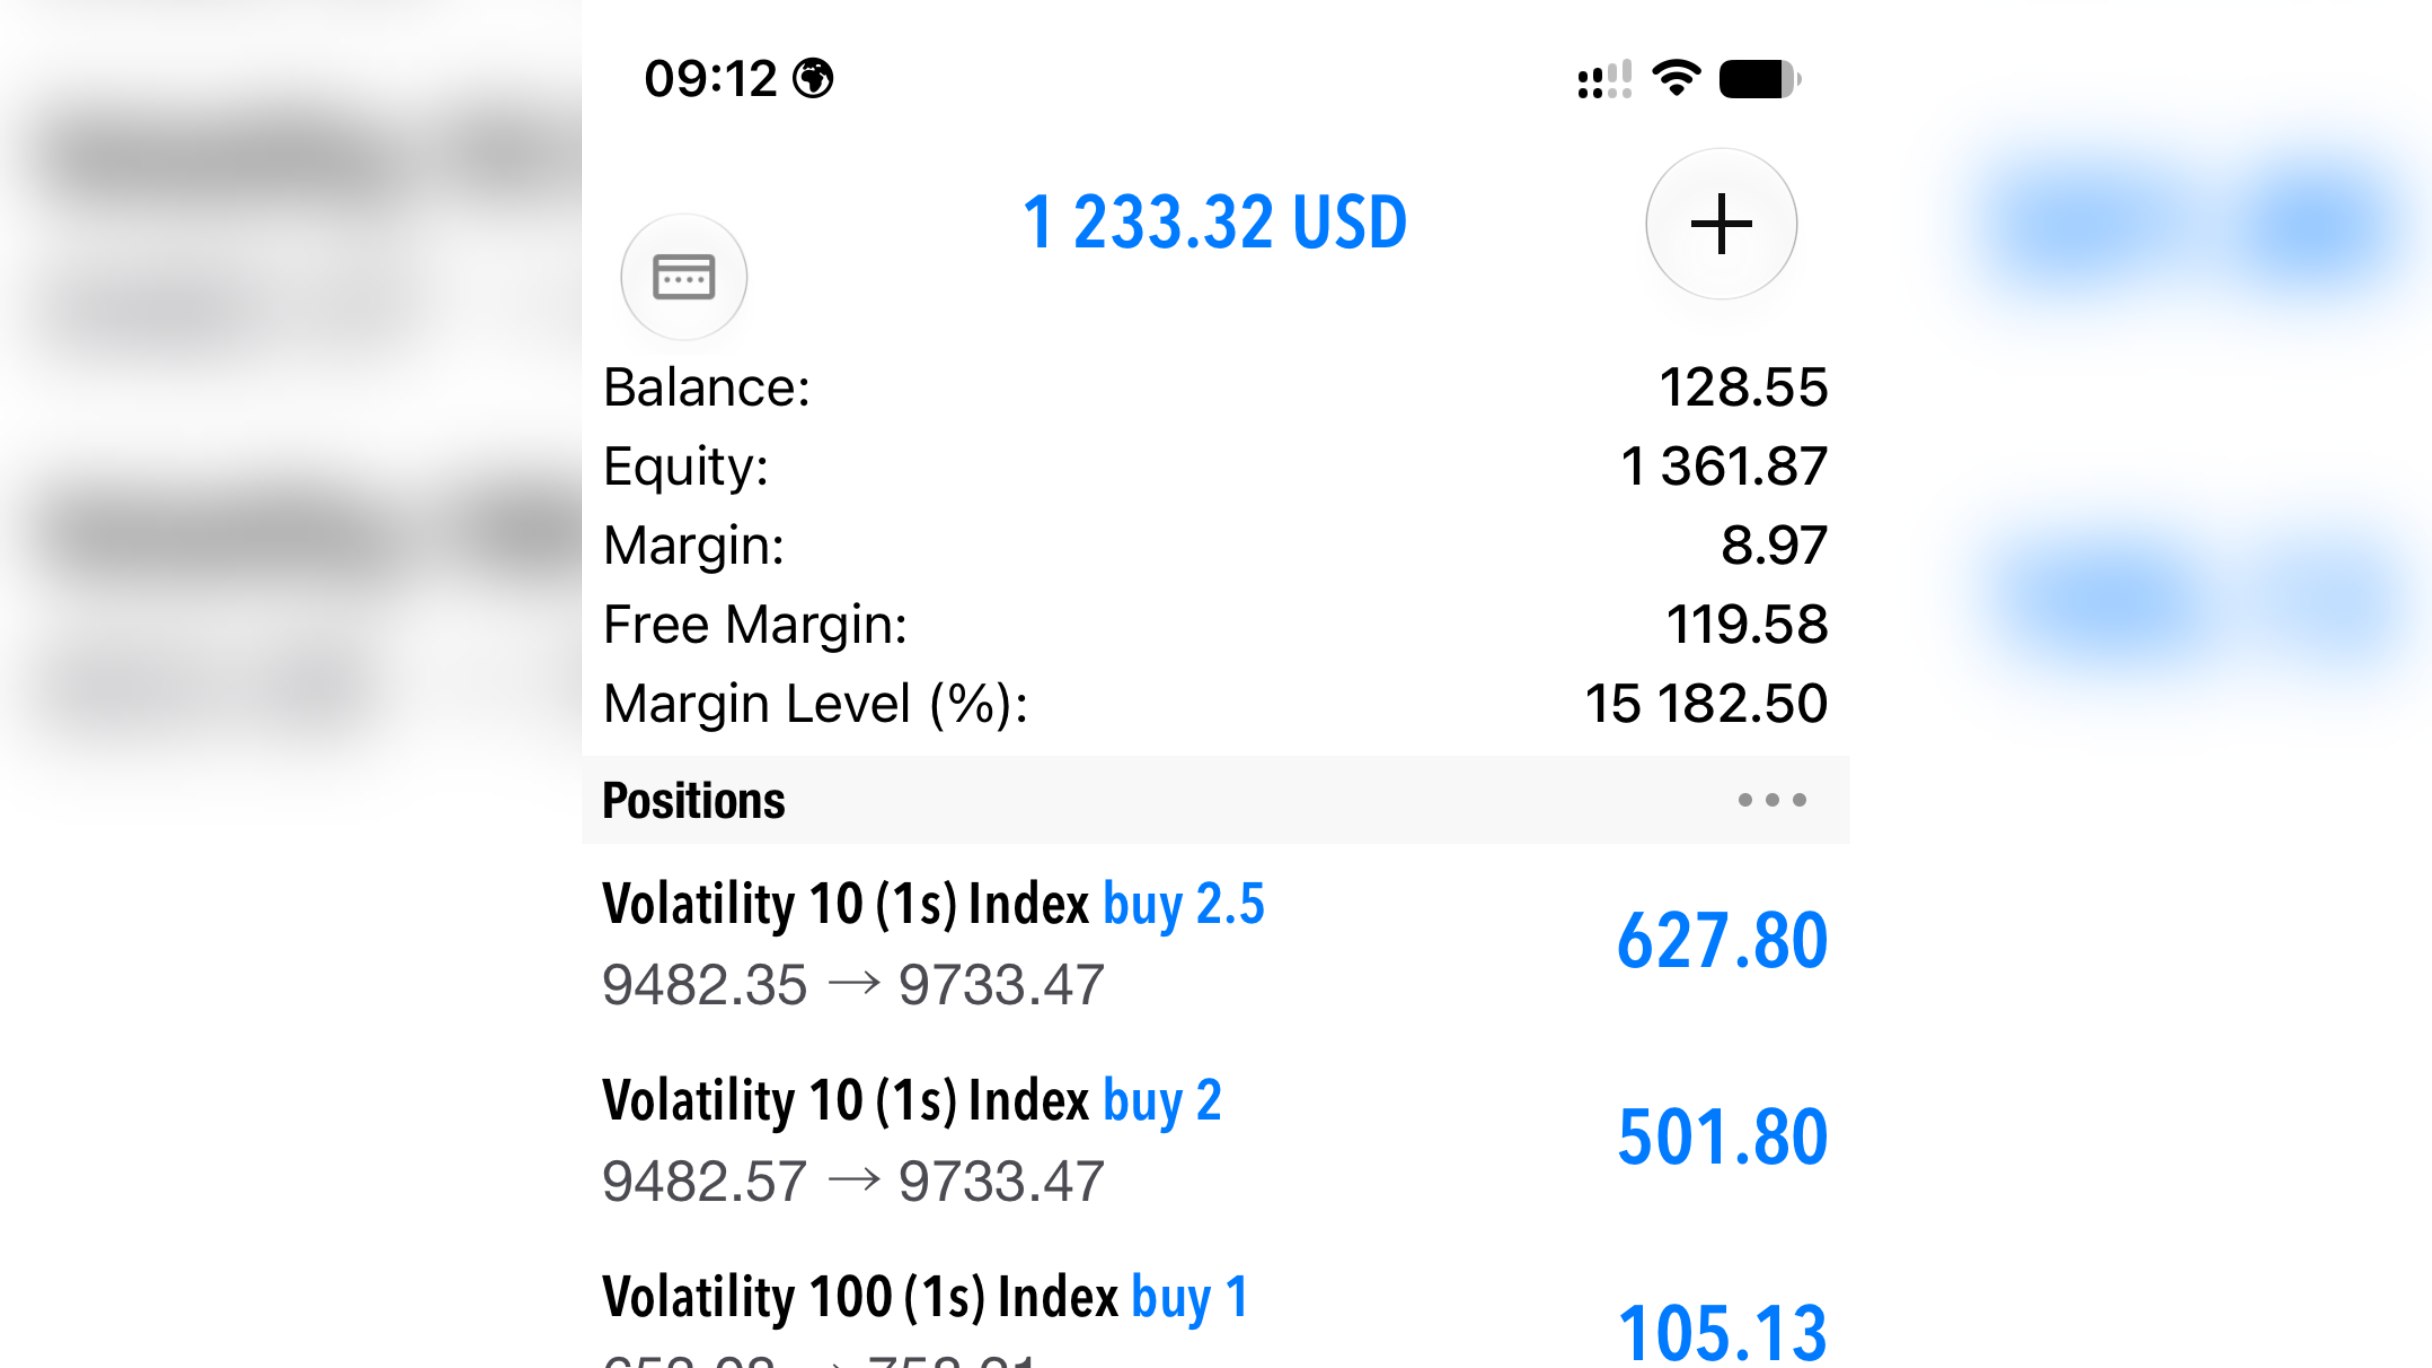Viewport: 2432px width, 1368px height.
Task: Open Volatility 10 (1s) Index buy 2.5 position
Action: 1215,943
